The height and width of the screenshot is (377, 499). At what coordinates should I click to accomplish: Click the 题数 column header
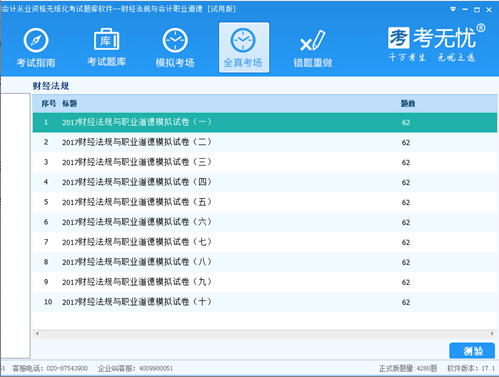point(408,104)
